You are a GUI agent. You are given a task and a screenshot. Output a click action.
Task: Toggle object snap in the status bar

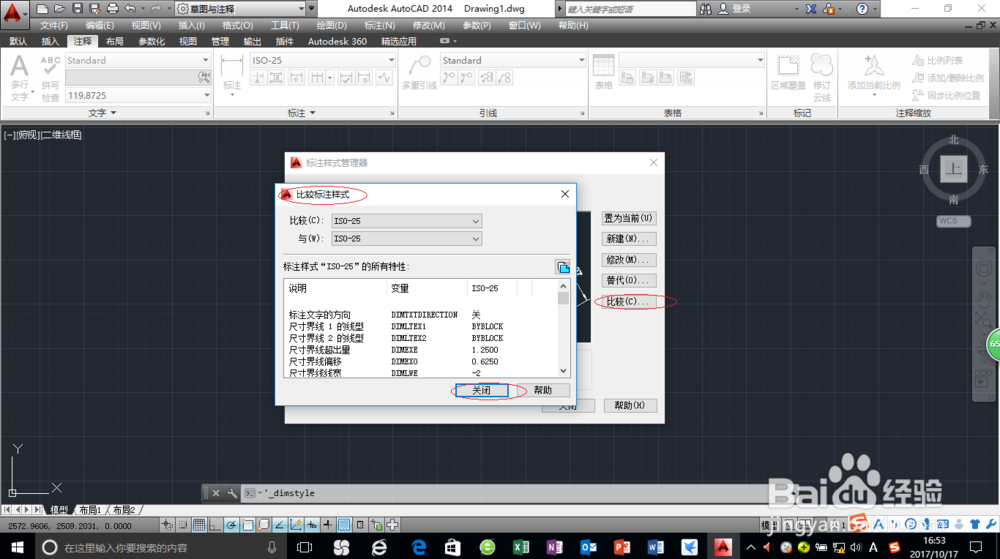(247, 525)
